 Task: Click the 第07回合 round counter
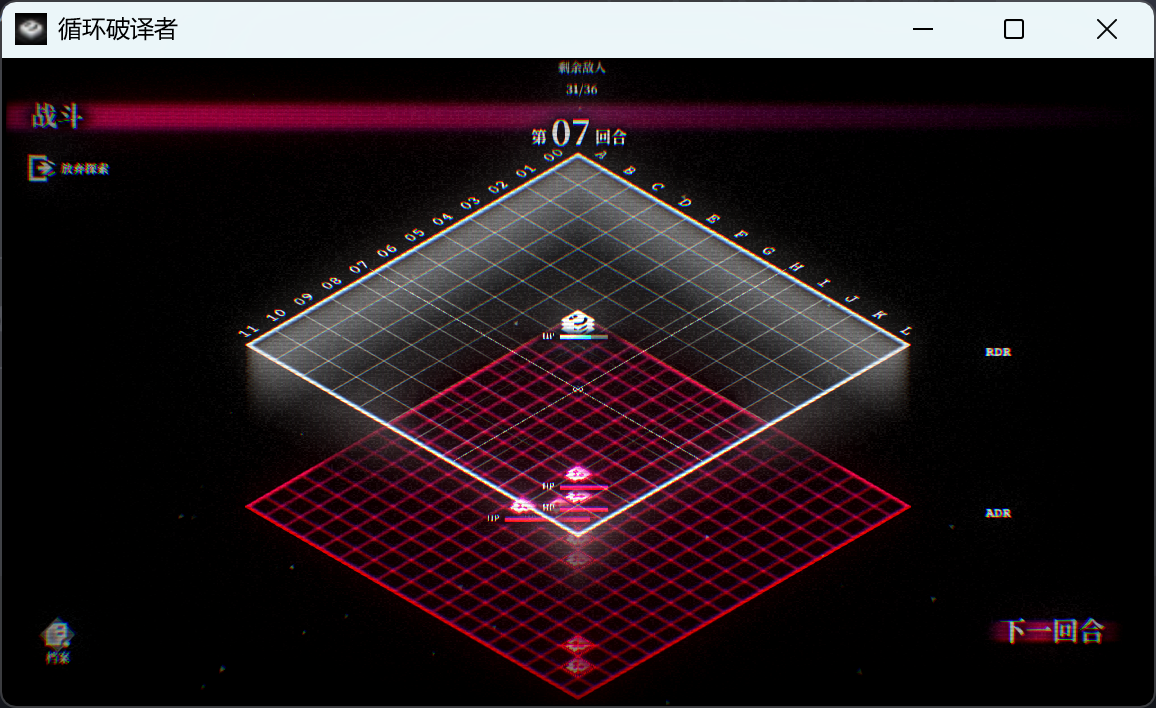[578, 134]
